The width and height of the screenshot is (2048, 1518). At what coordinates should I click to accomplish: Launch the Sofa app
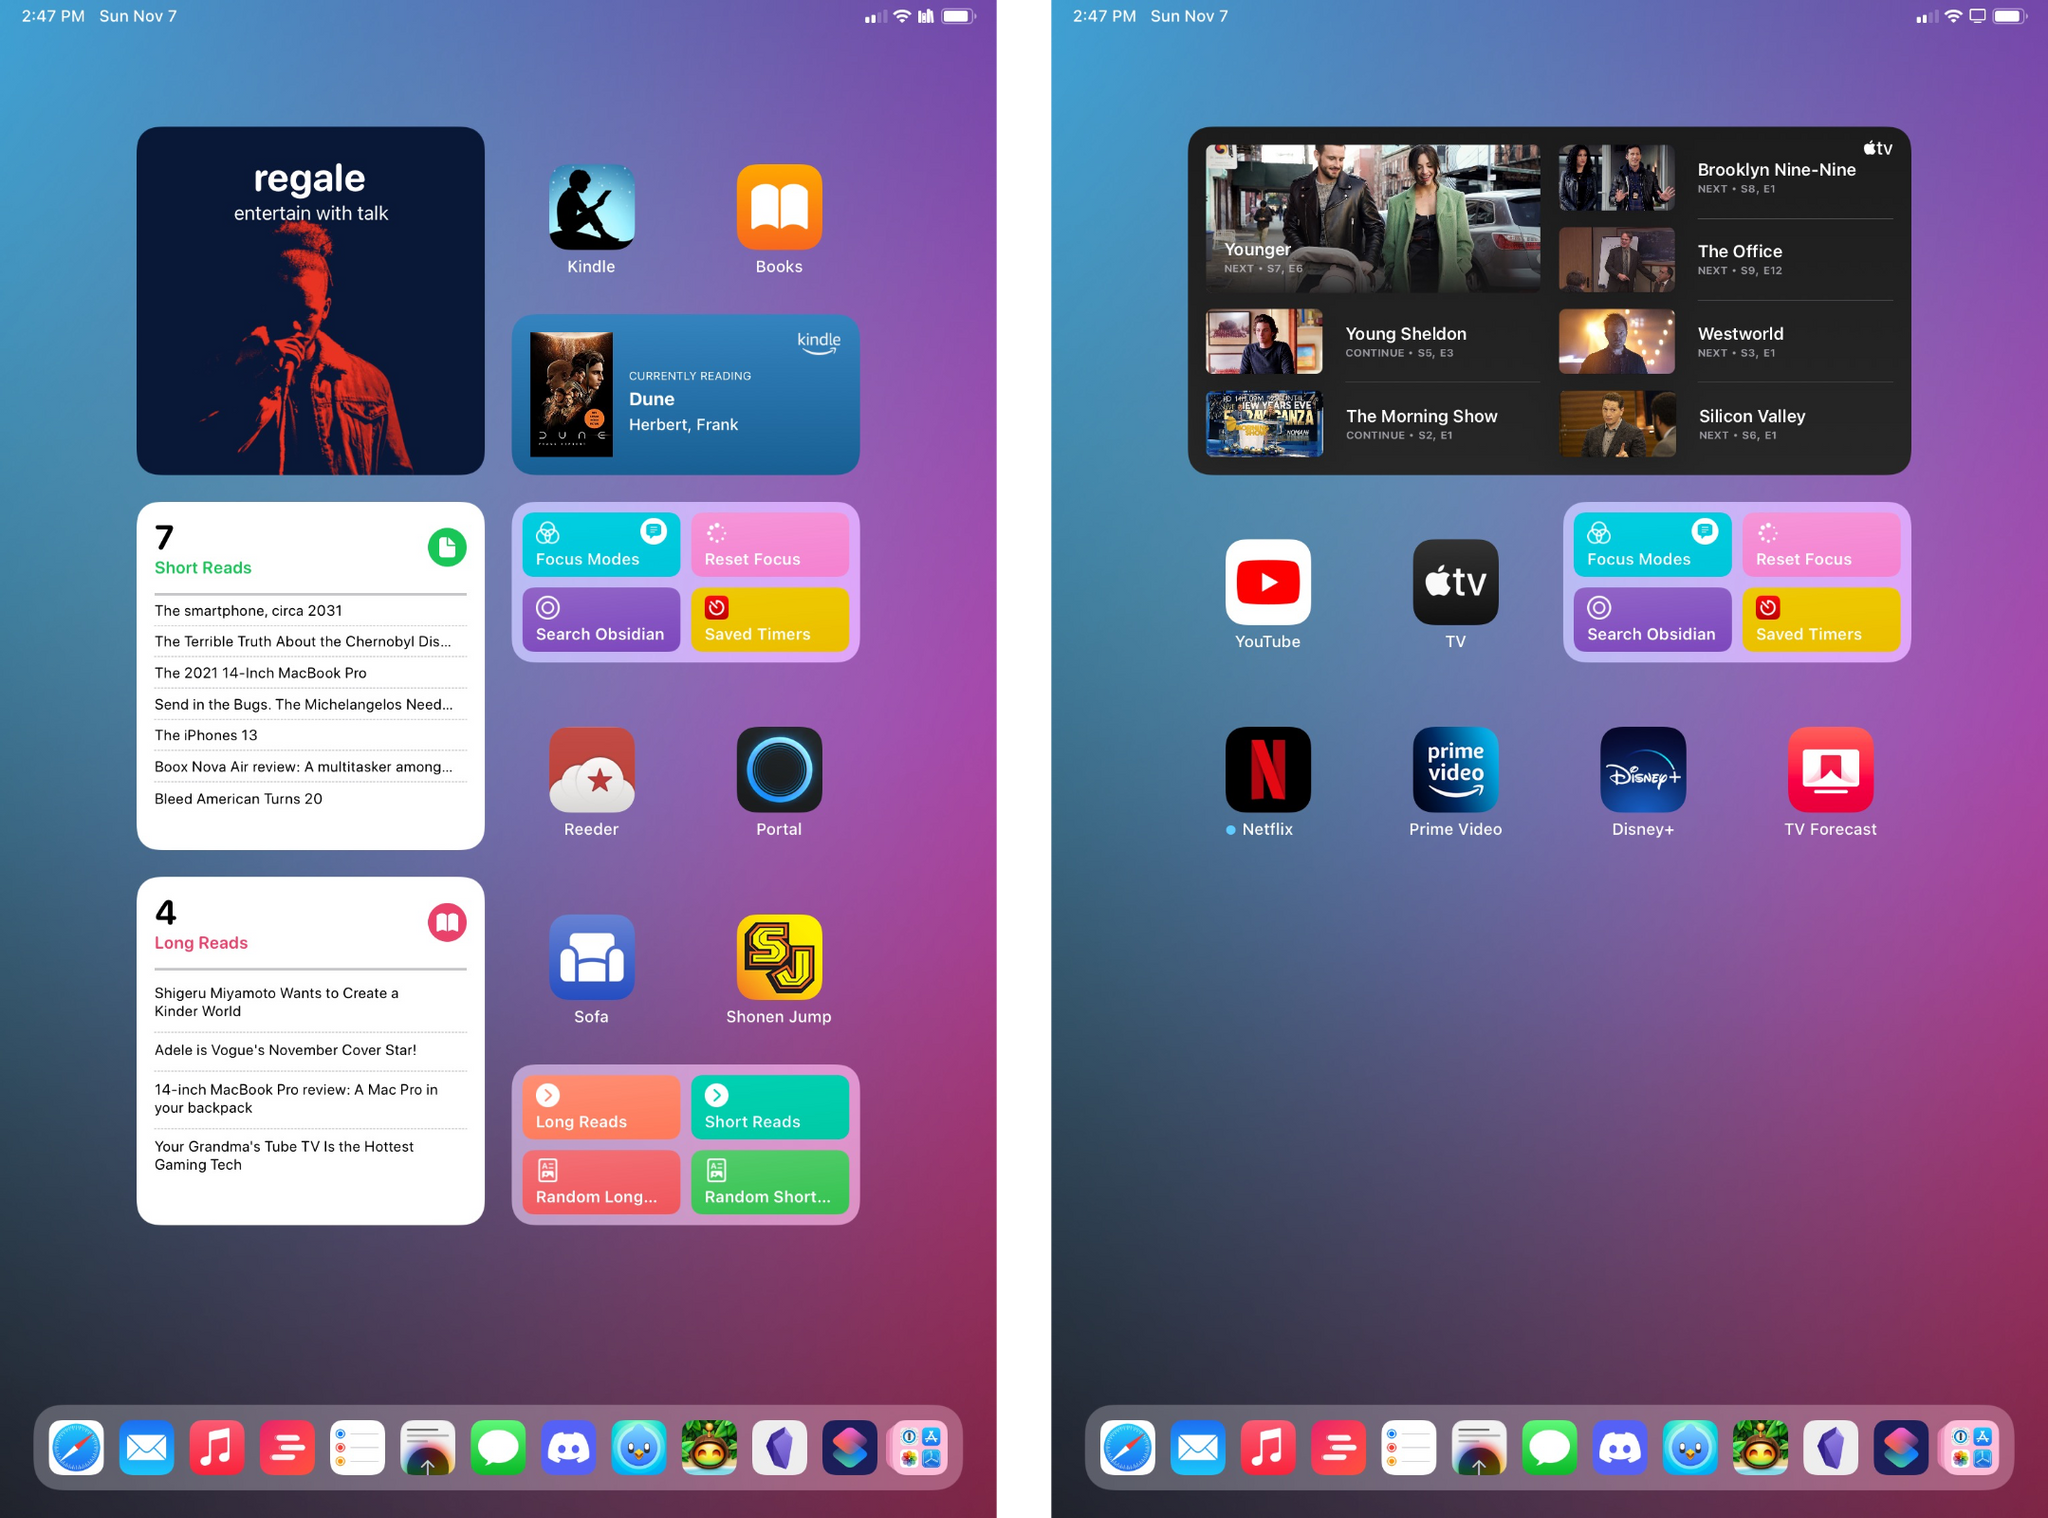click(591, 957)
